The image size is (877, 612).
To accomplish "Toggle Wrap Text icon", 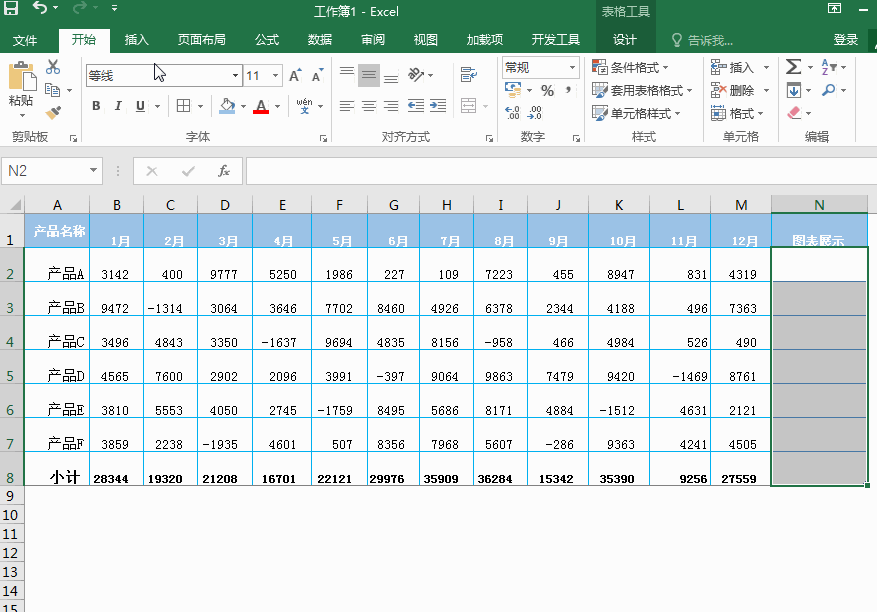I will tap(469, 74).
